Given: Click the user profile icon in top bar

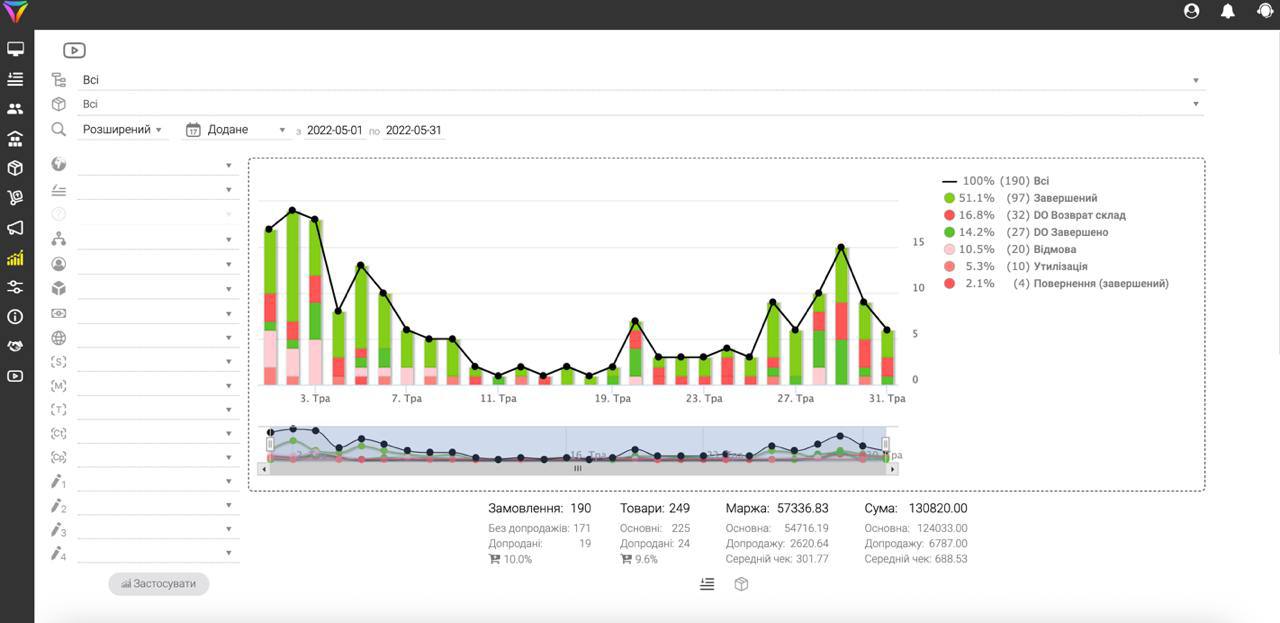Looking at the screenshot, I should tap(1190, 10).
